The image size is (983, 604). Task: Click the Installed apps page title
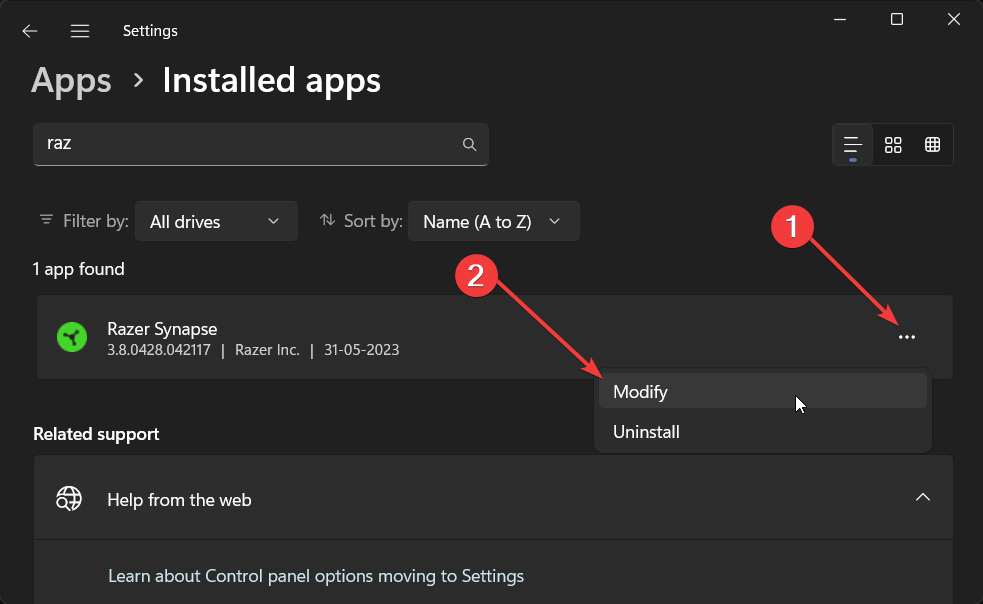pos(271,81)
